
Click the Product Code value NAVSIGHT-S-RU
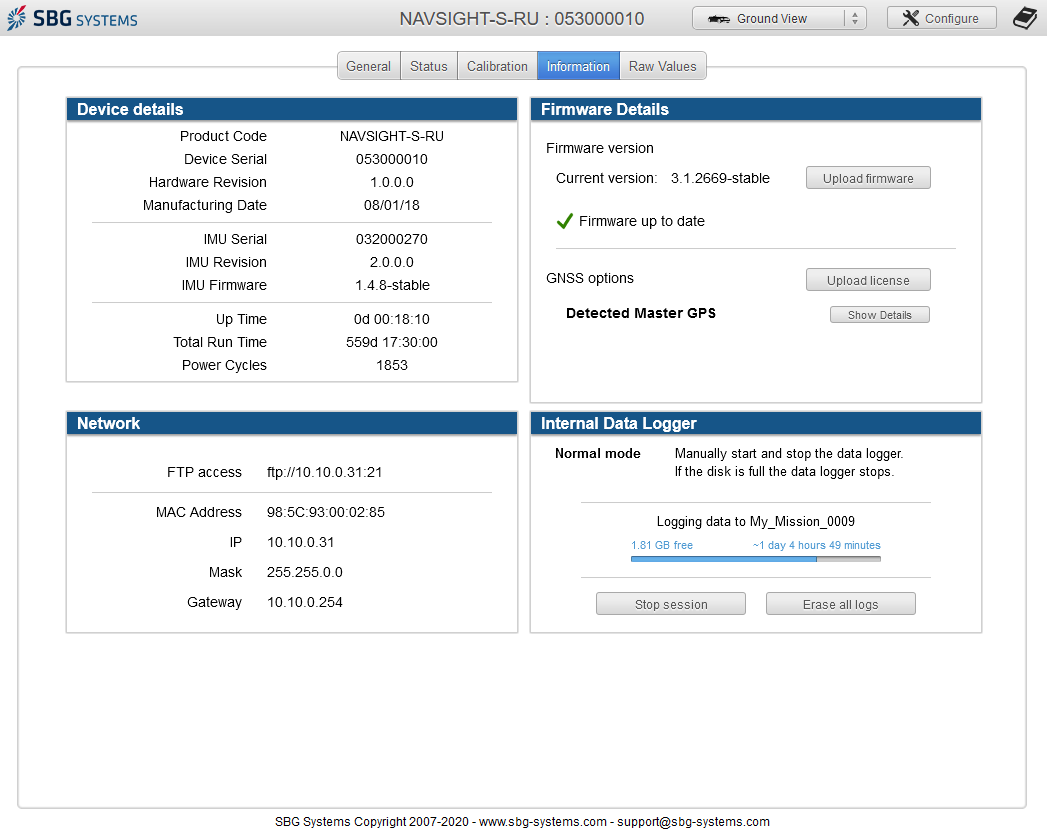pos(392,136)
